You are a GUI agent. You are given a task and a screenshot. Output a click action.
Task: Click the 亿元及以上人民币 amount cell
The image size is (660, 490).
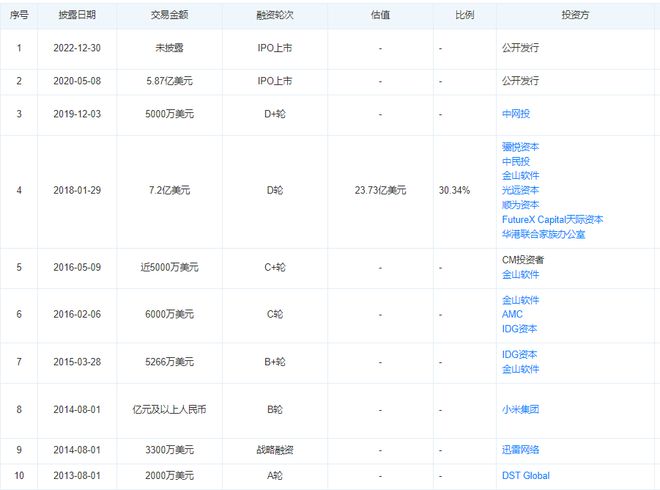(x=170, y=409)
